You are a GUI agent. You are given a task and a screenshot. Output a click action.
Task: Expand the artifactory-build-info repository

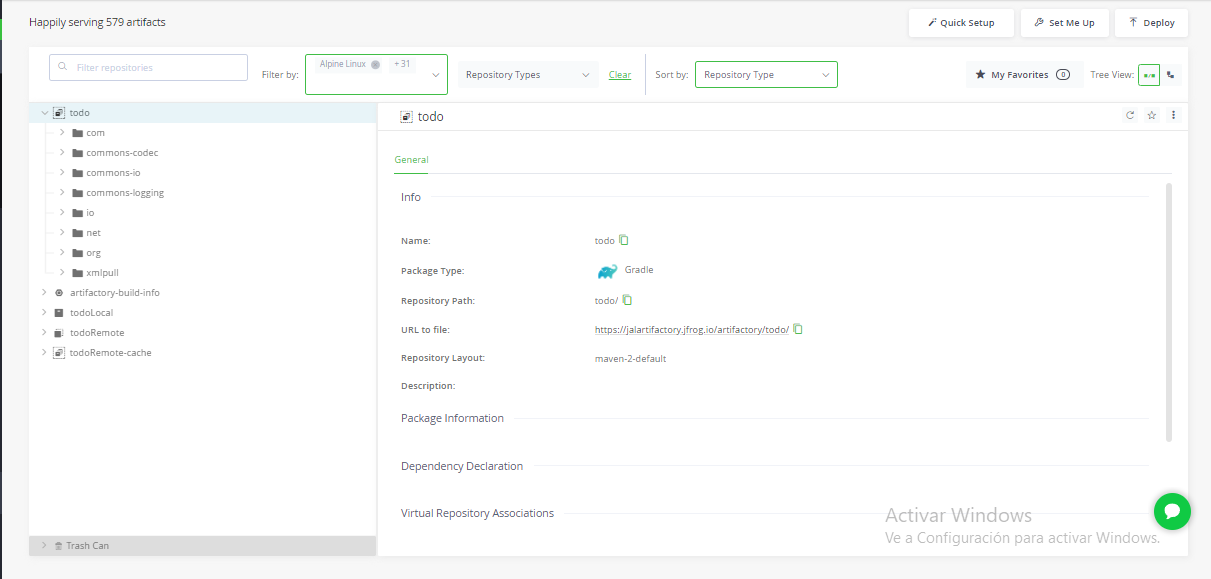coord(44,293)
